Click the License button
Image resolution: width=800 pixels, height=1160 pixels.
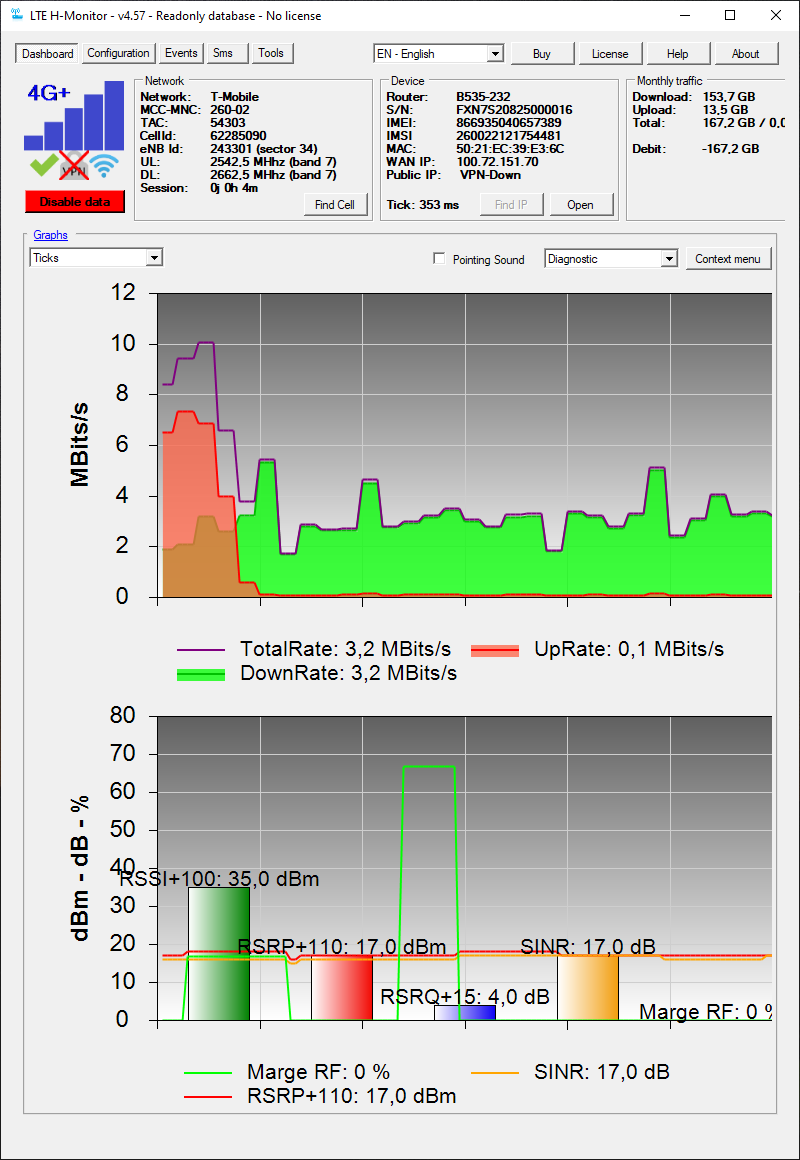[x=611, y=54]
